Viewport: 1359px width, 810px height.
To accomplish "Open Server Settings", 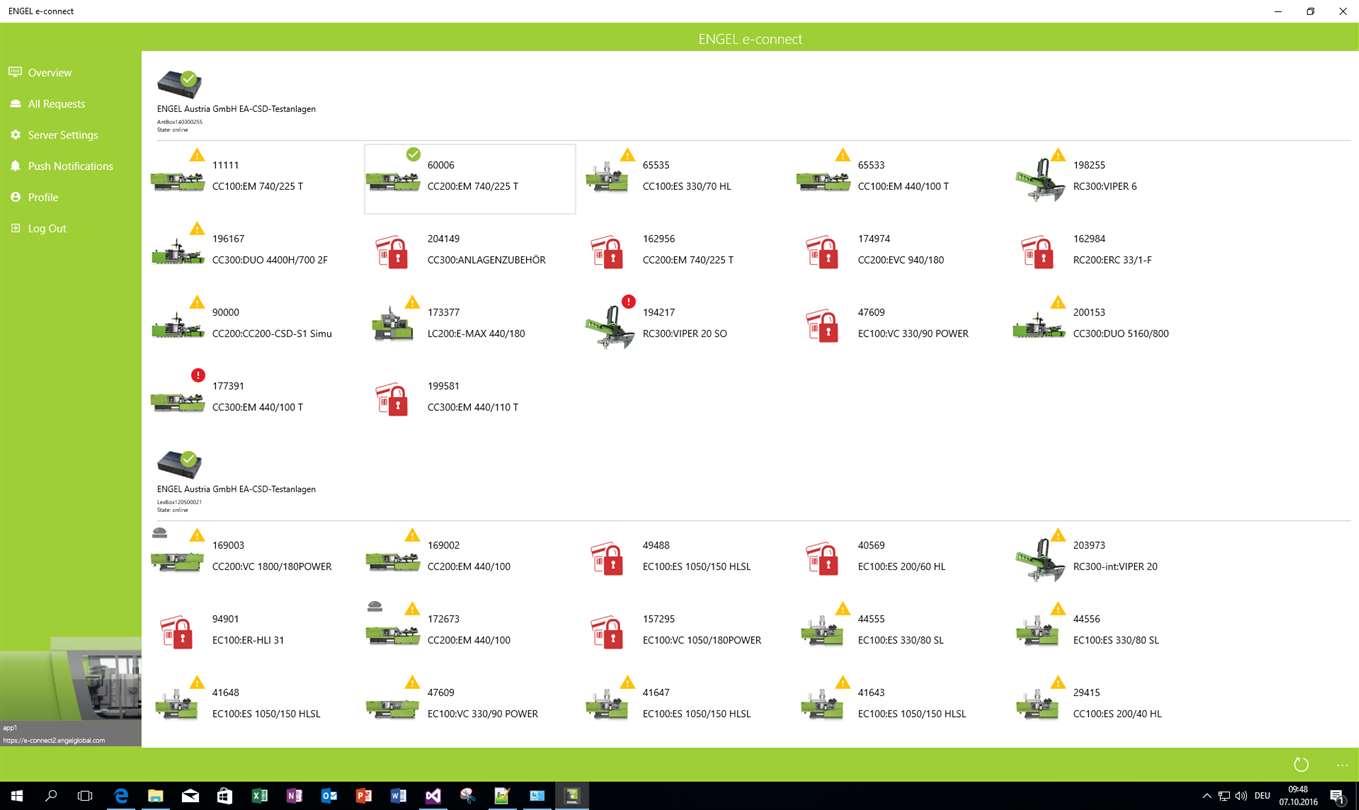I will pyautogui.click(x=62, y=135).
